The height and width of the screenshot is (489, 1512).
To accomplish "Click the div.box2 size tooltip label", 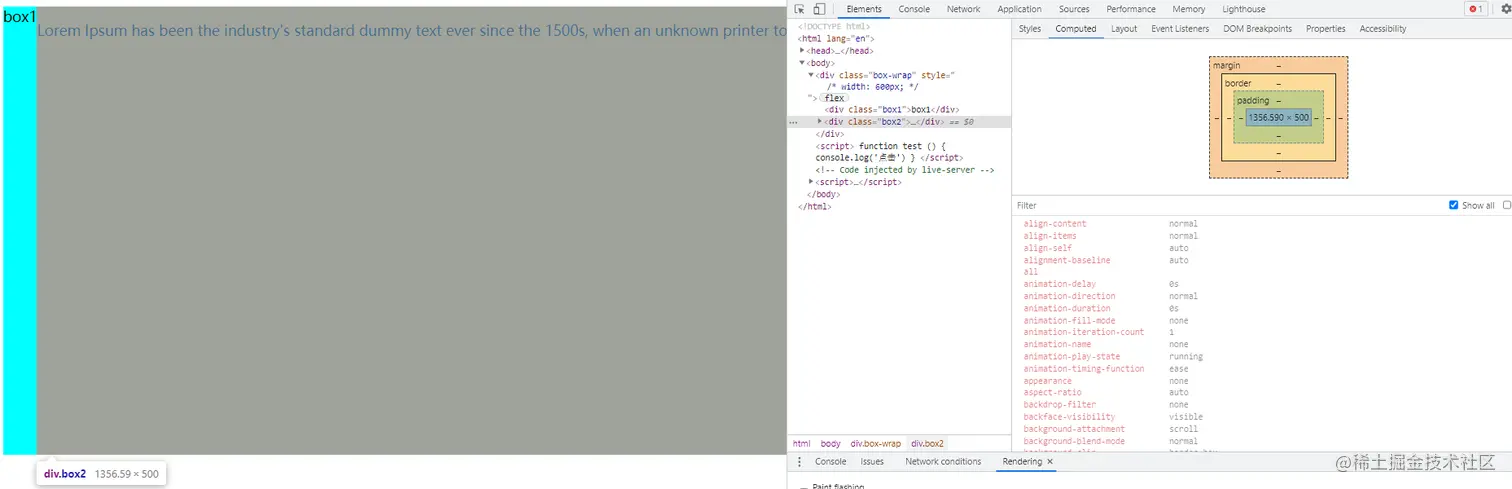I will (x=101, y=474).
